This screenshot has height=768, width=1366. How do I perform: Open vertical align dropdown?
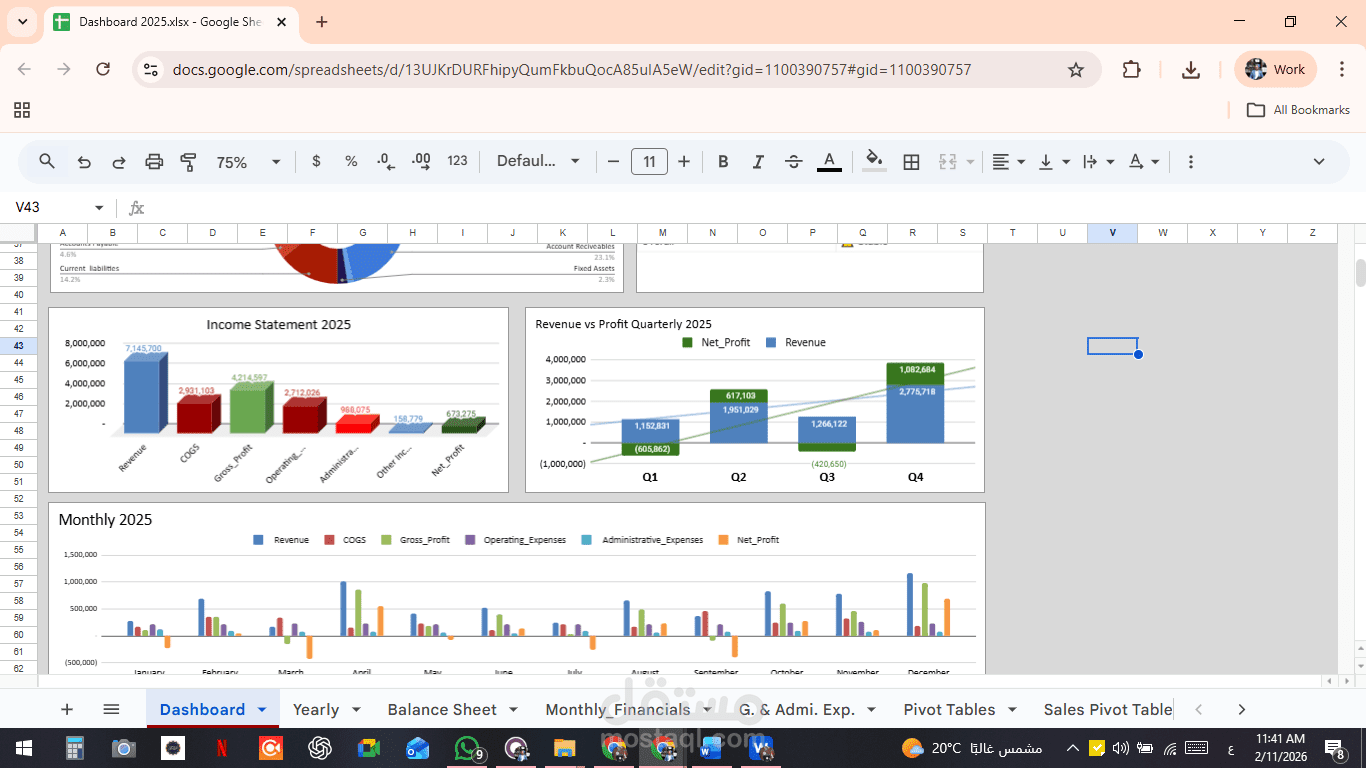coord(1054,161)
